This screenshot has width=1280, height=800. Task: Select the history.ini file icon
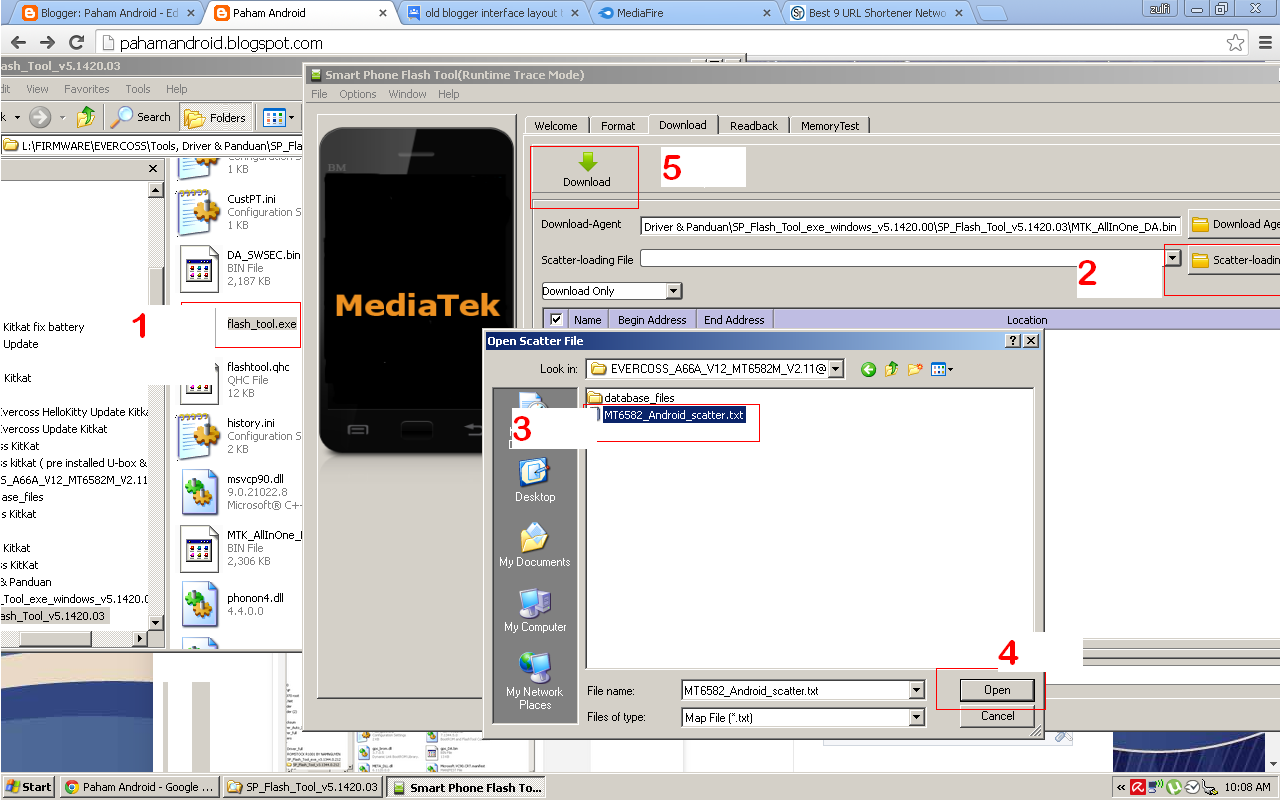point(198,435)
